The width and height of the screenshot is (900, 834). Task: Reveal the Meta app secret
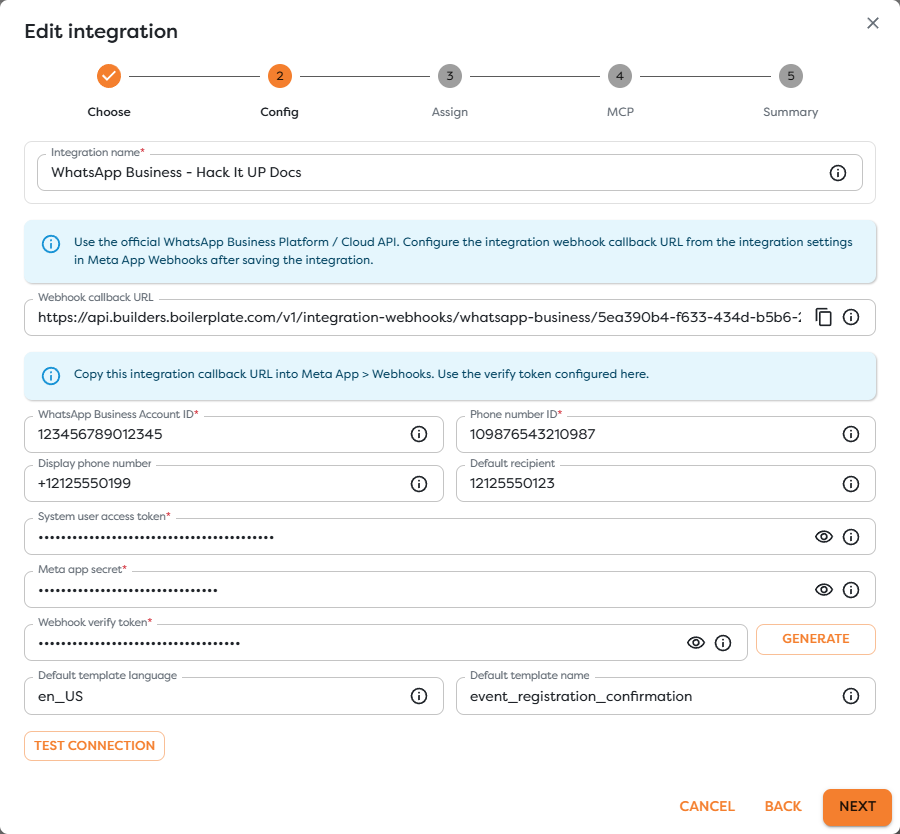pyautogui.click(x=824, y=590)
